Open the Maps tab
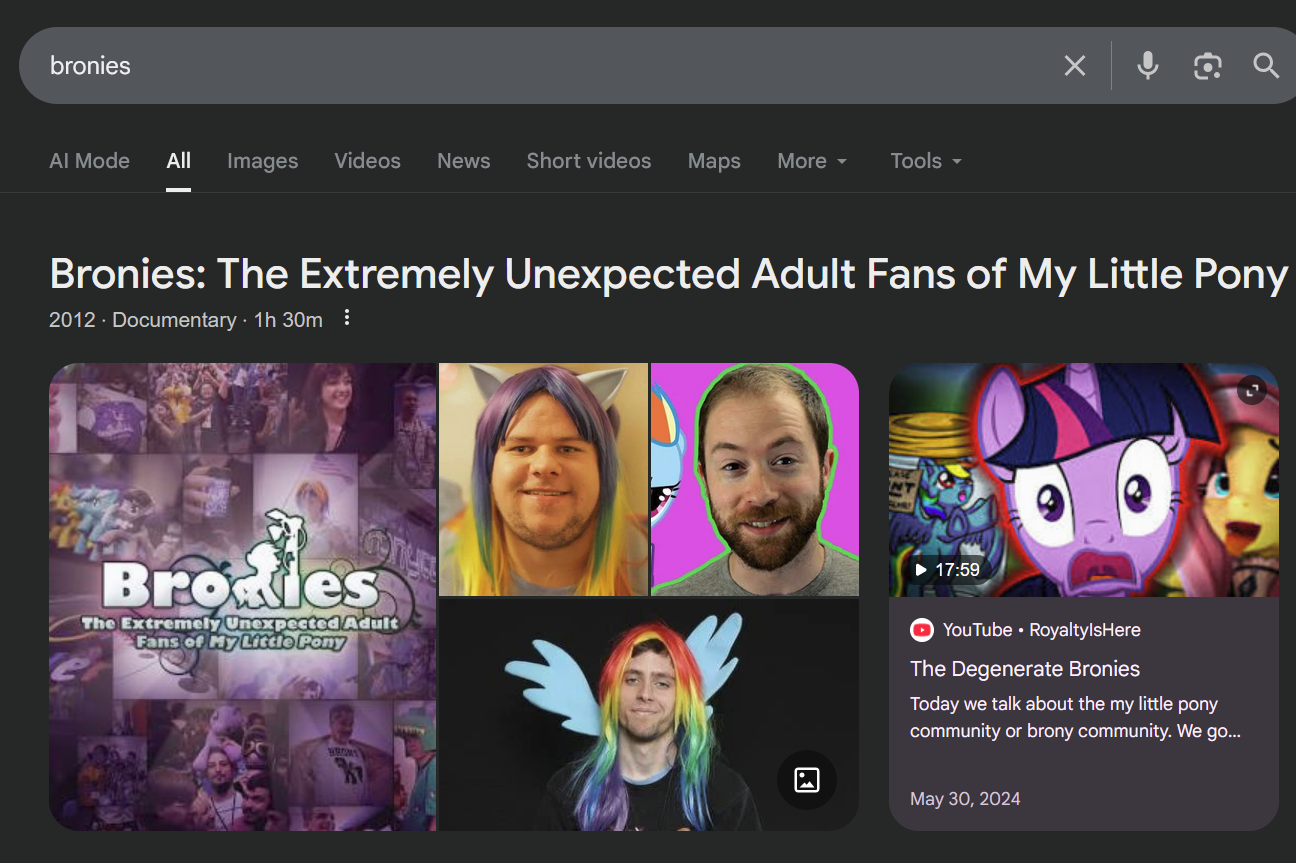 714,161
